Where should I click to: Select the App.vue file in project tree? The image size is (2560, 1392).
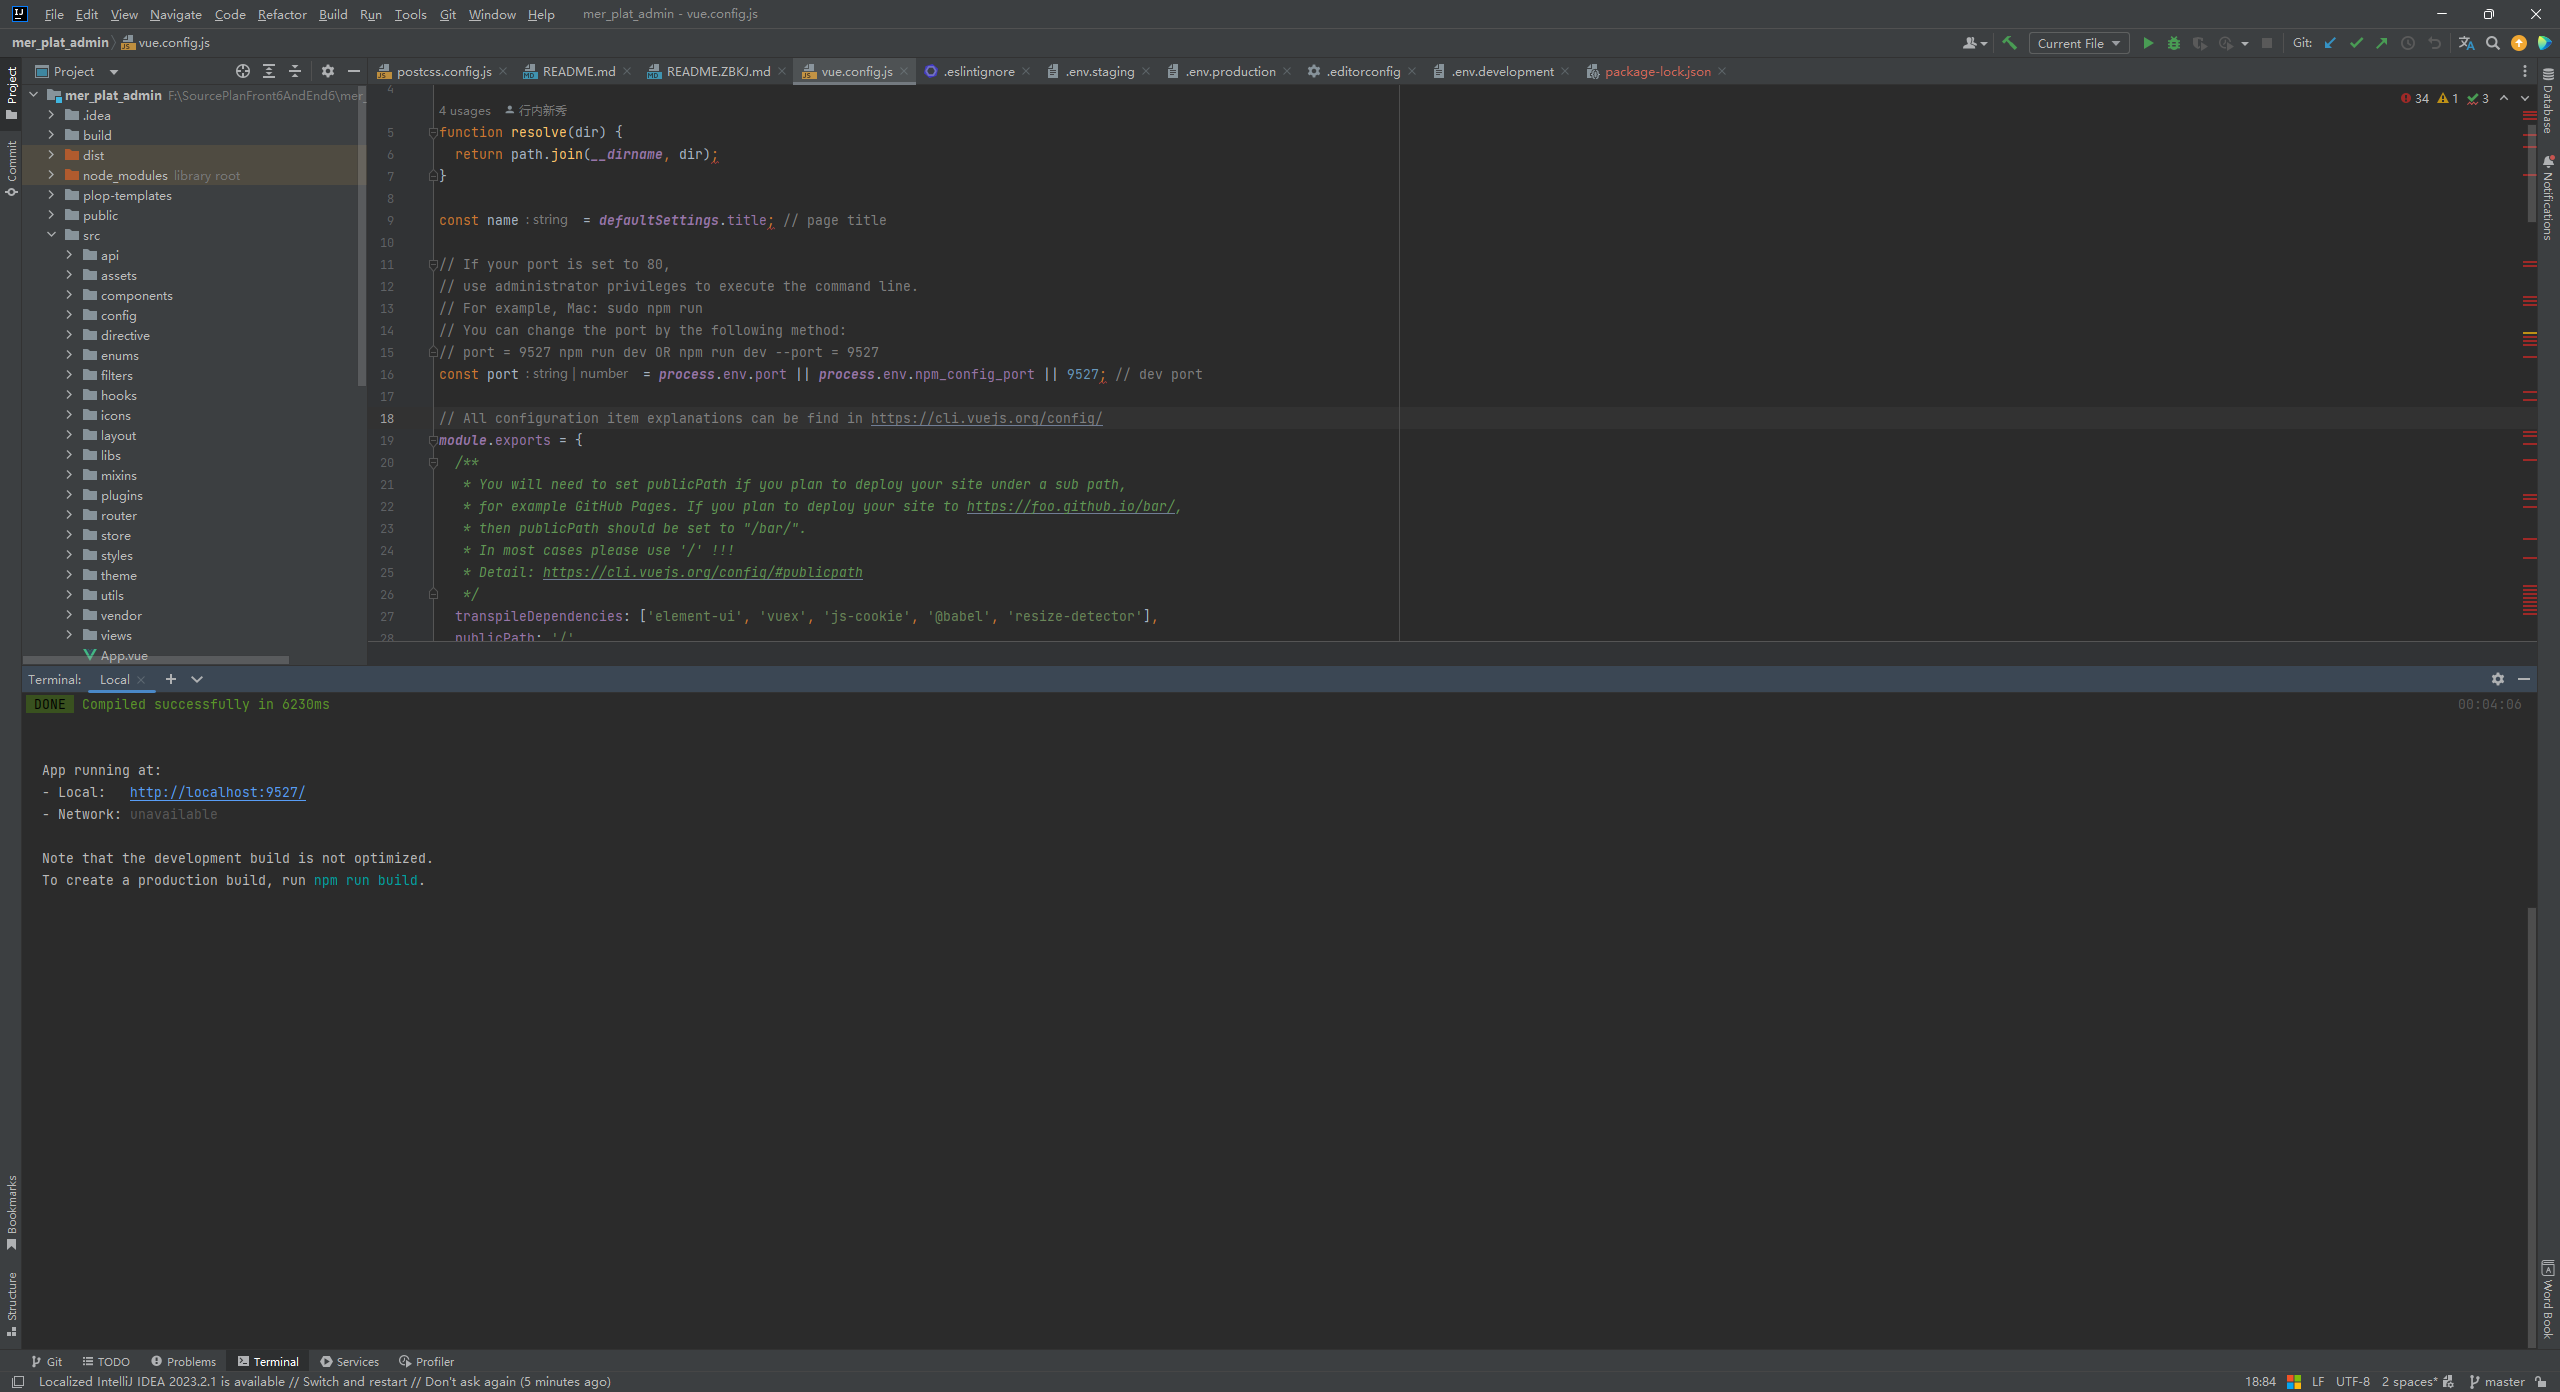pos(124,655)
